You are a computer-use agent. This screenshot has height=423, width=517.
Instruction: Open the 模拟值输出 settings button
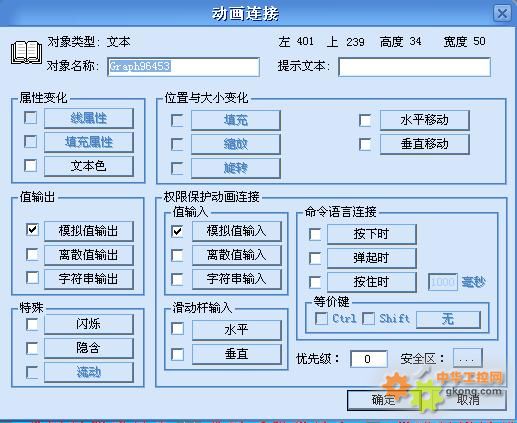89,231
